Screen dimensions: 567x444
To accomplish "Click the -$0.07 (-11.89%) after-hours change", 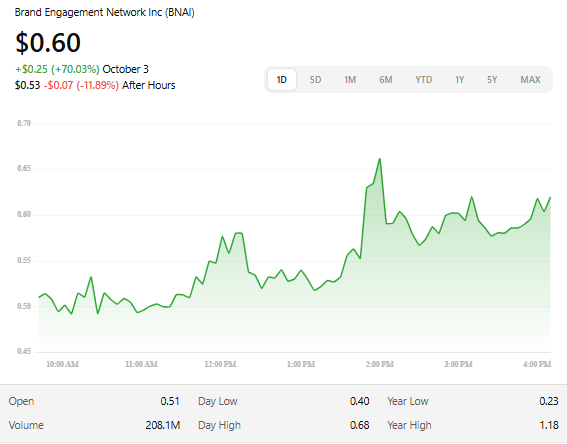I will (x=81, y=85).
